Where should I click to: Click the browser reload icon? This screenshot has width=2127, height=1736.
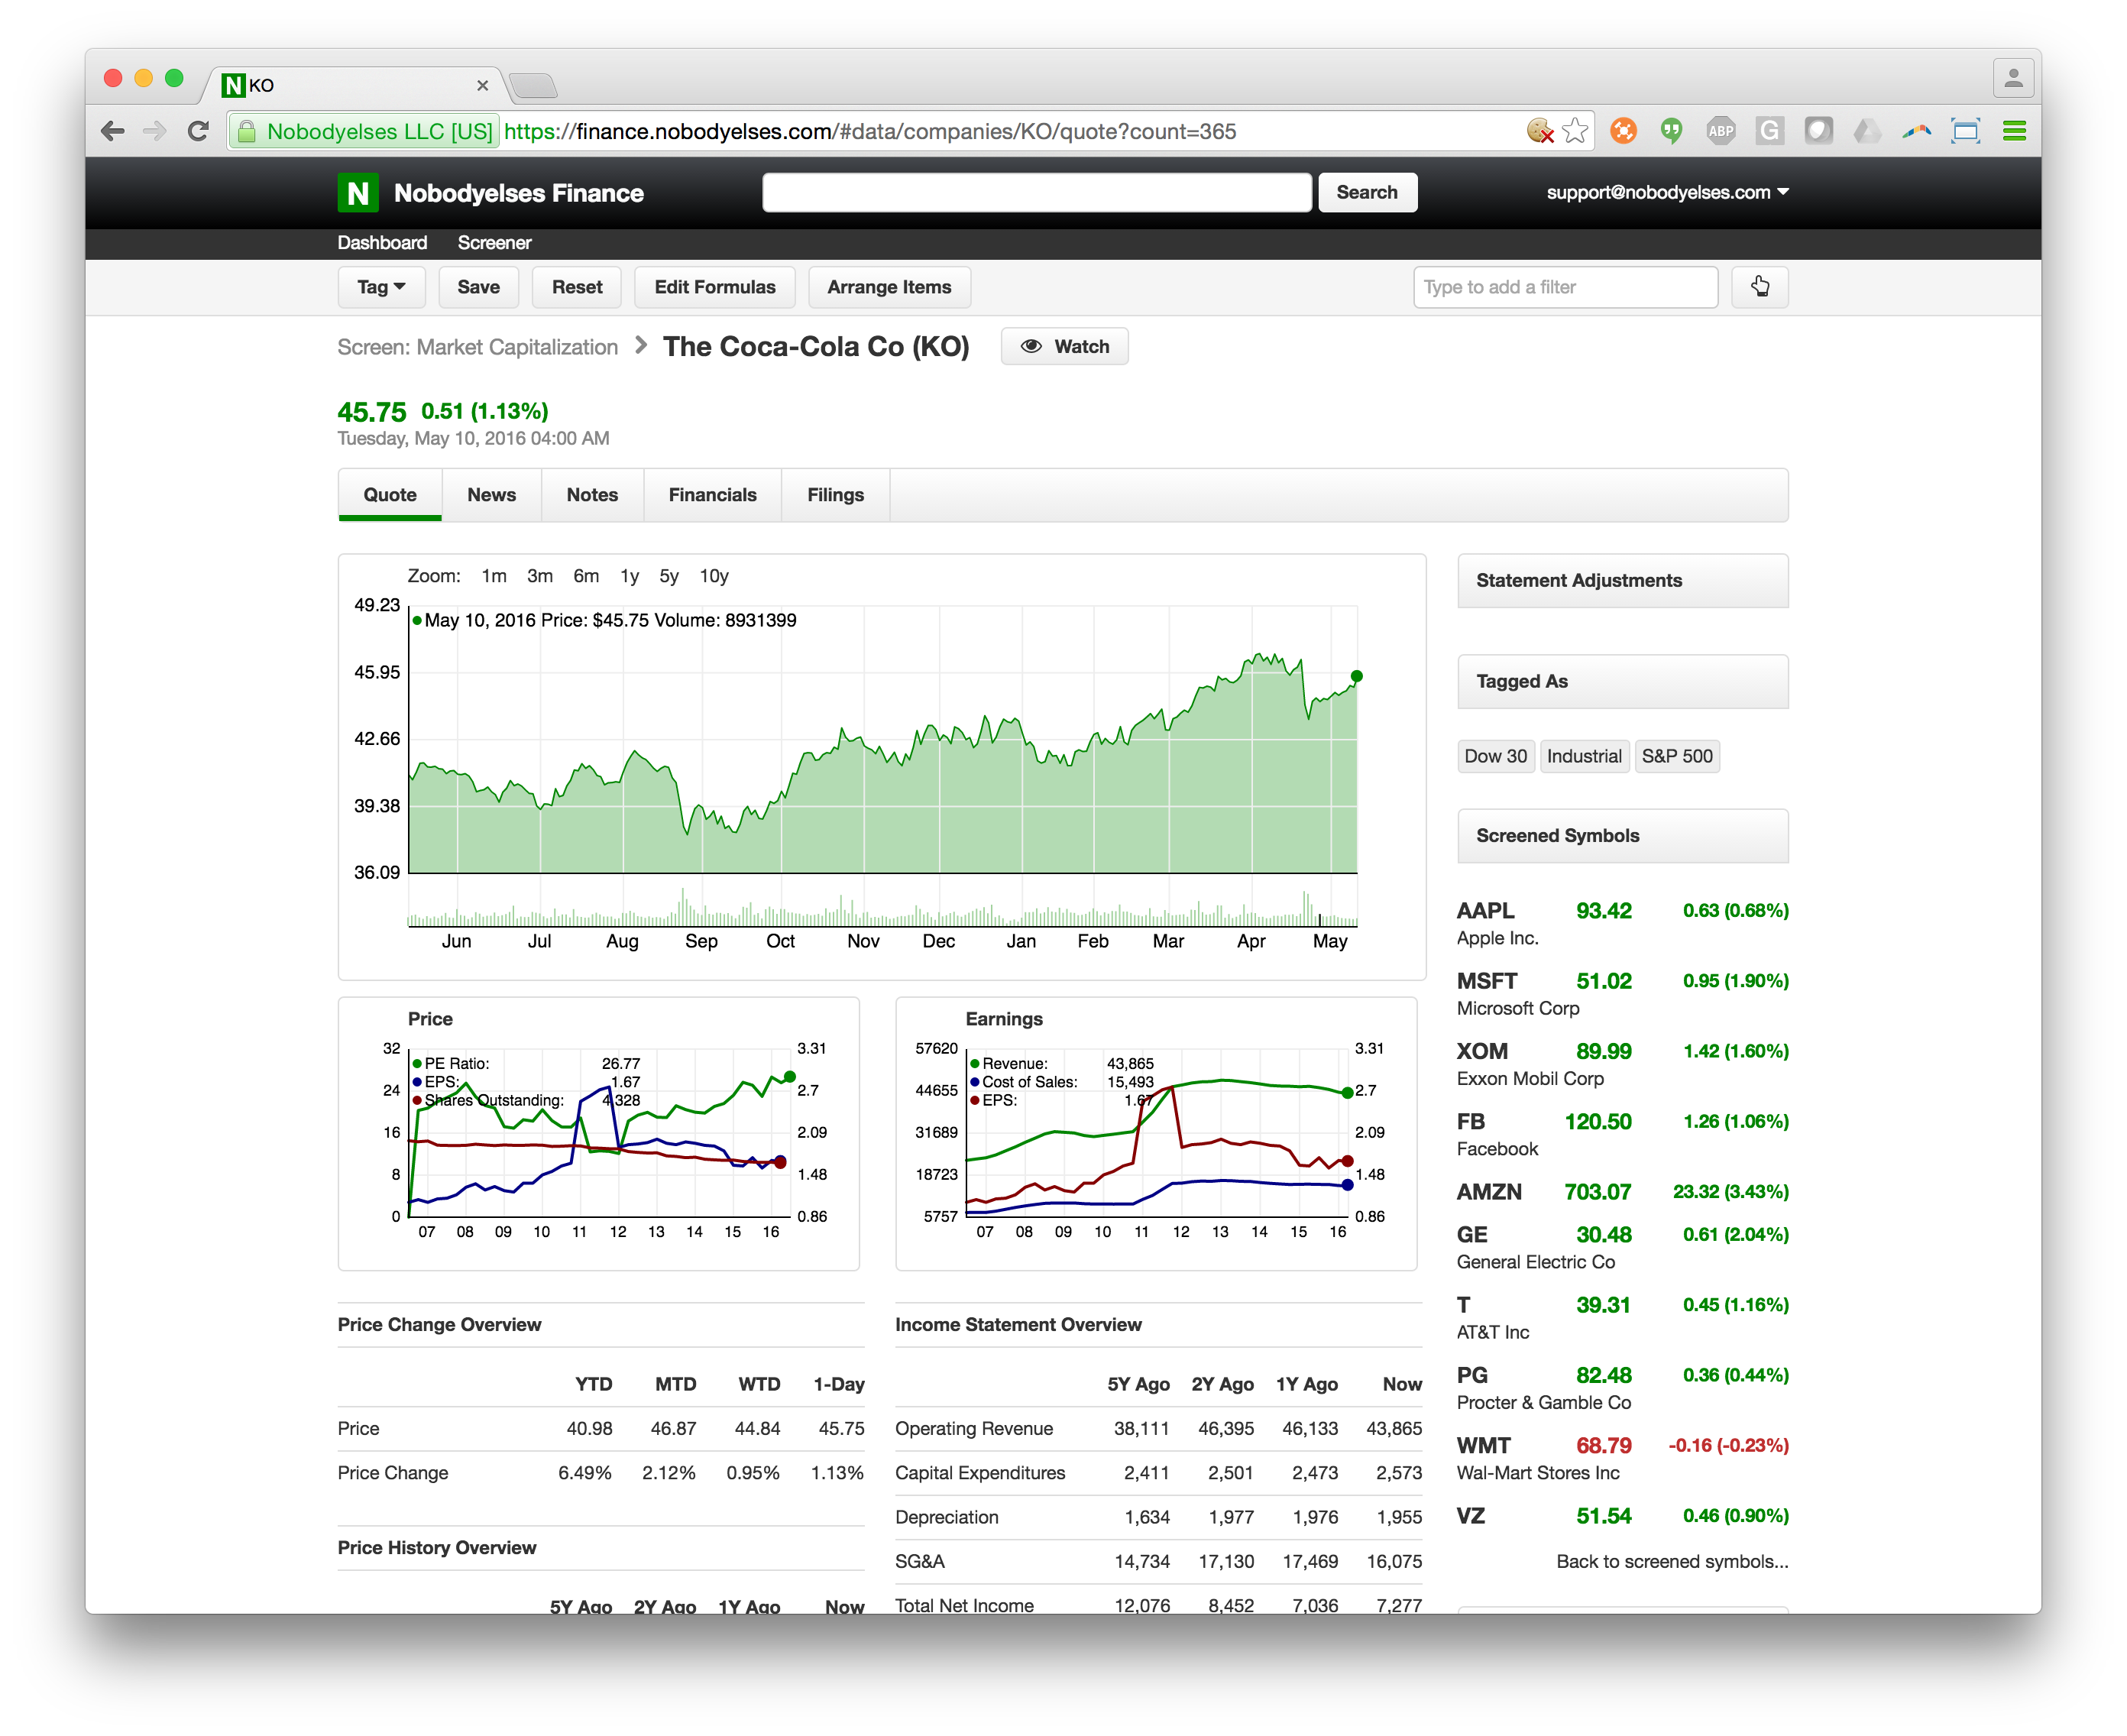[x=198, y=131]
